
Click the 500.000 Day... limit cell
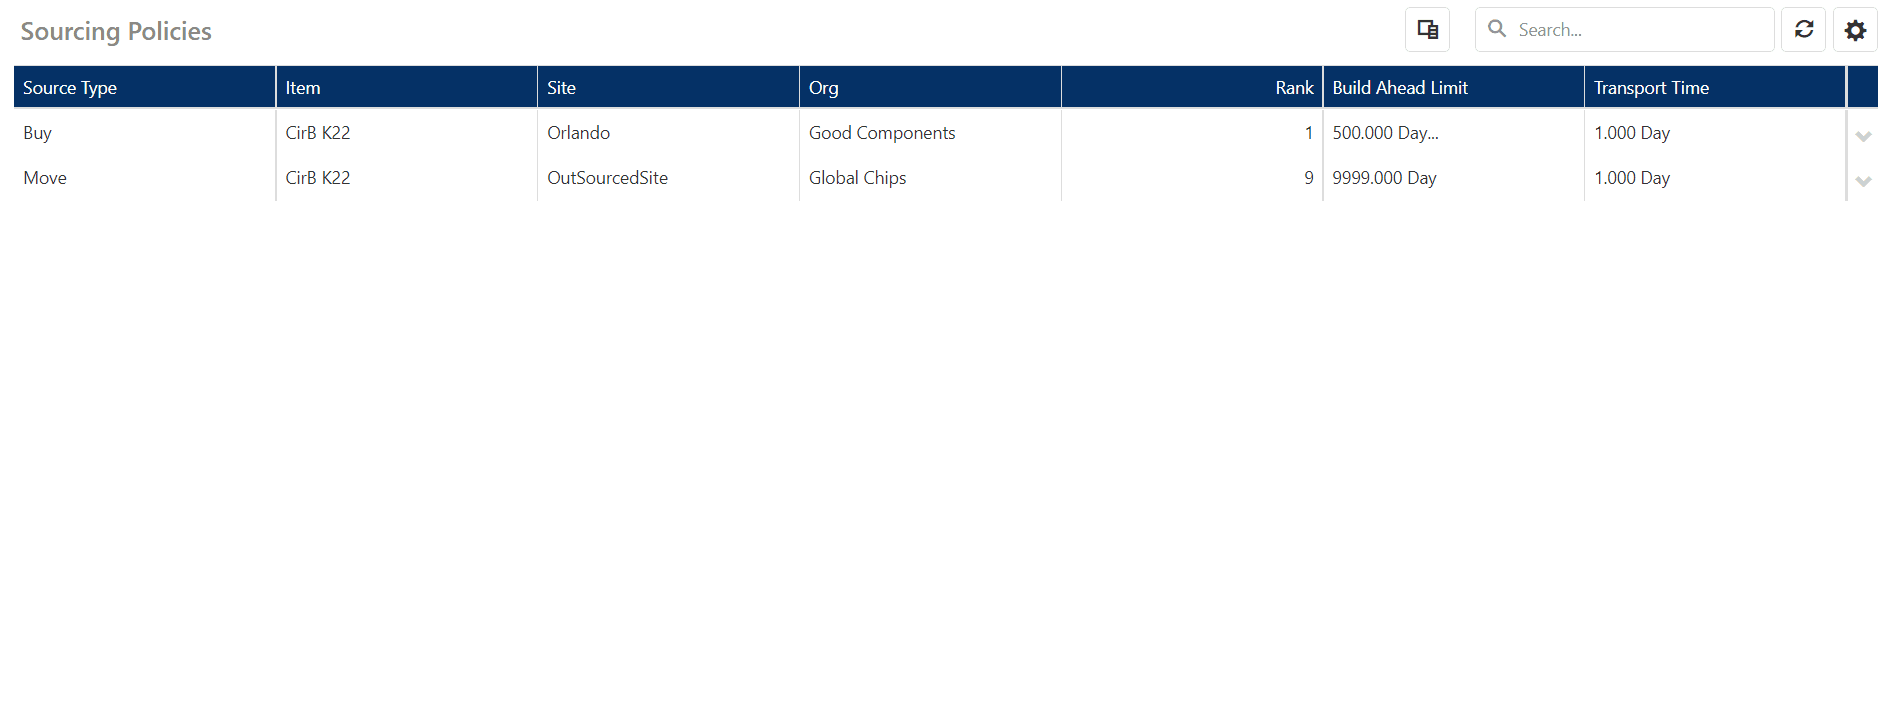[1454, 133]
